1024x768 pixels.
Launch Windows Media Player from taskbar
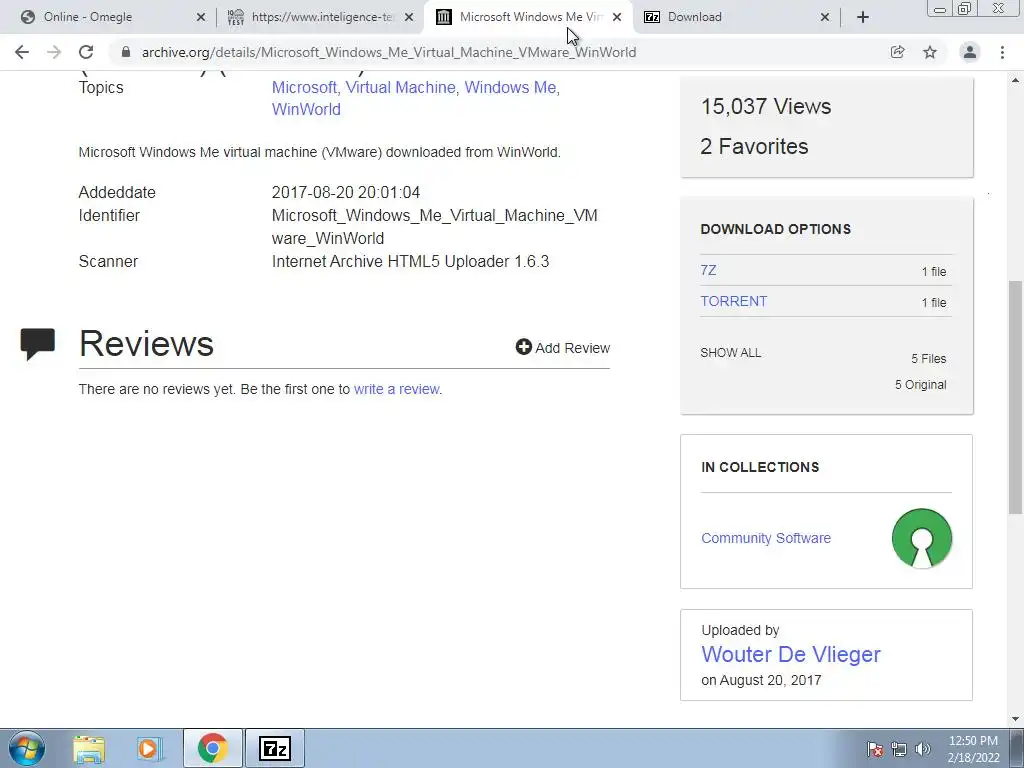(x=151, y=748)
